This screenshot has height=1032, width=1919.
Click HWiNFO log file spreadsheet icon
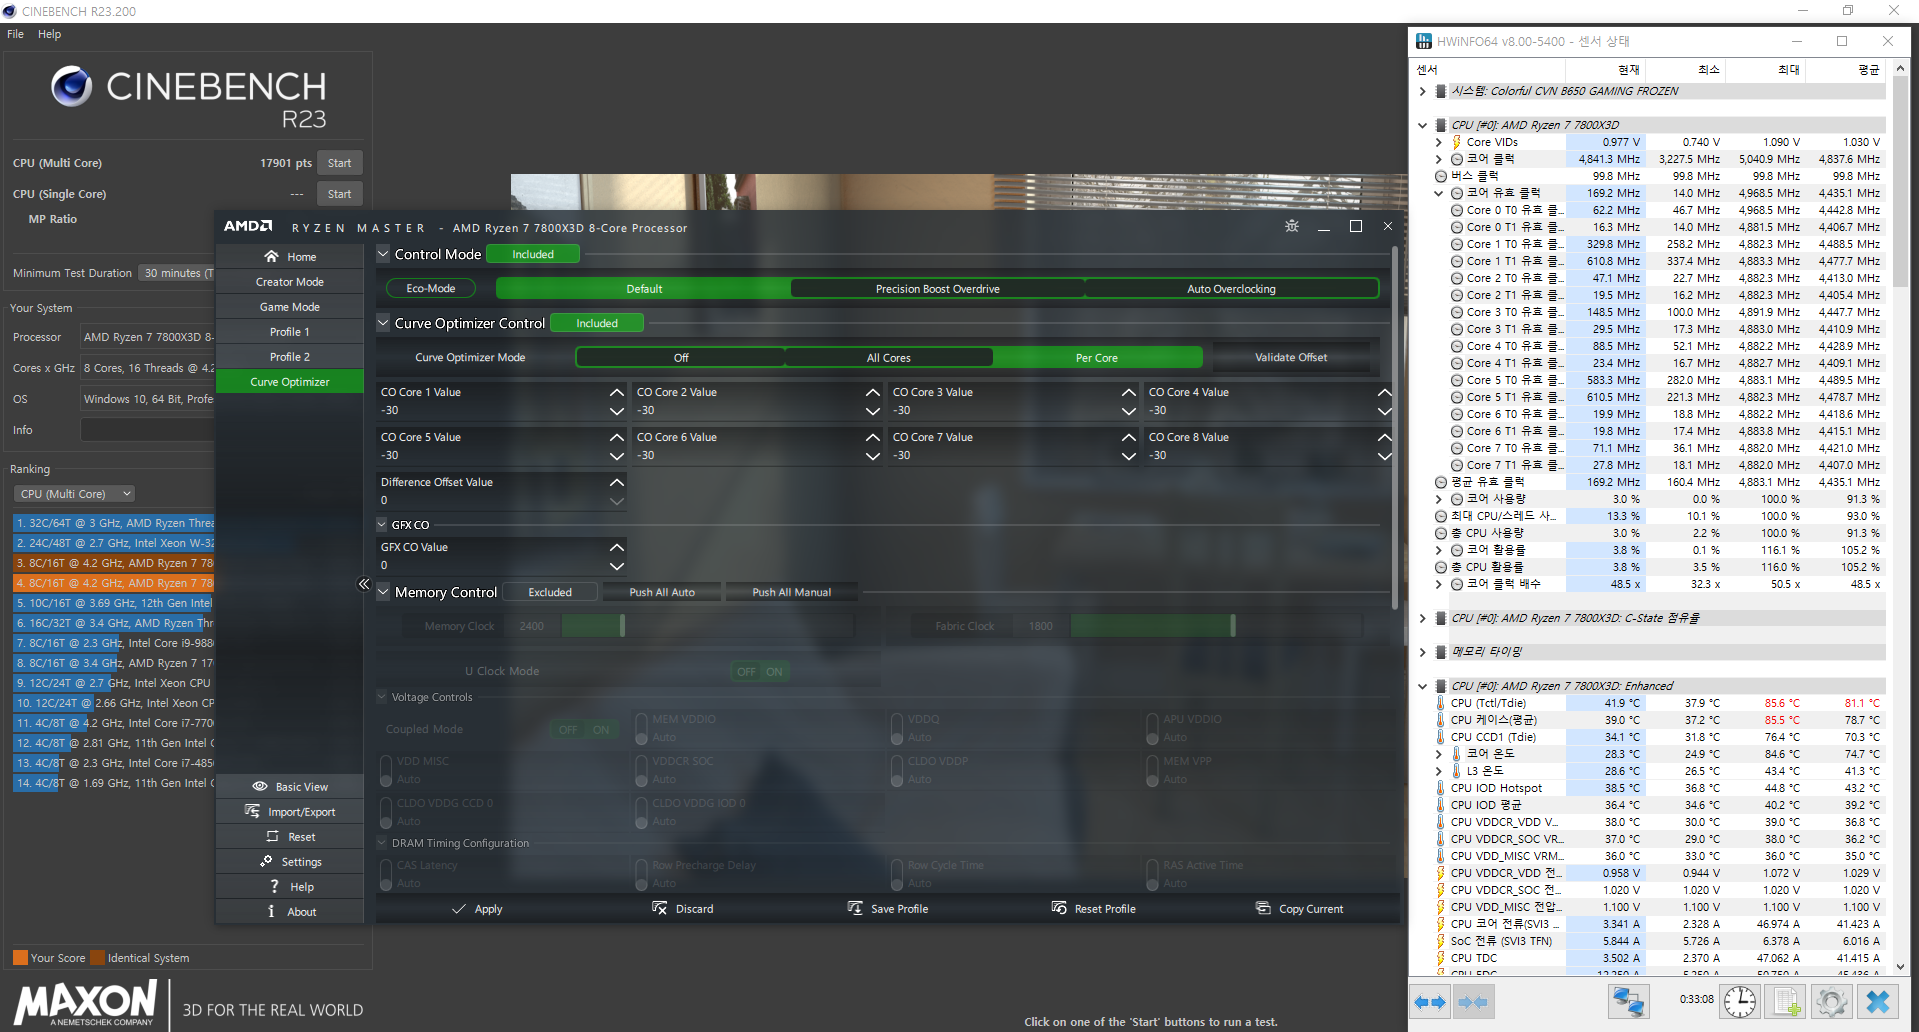[x=1786, y=1002]
